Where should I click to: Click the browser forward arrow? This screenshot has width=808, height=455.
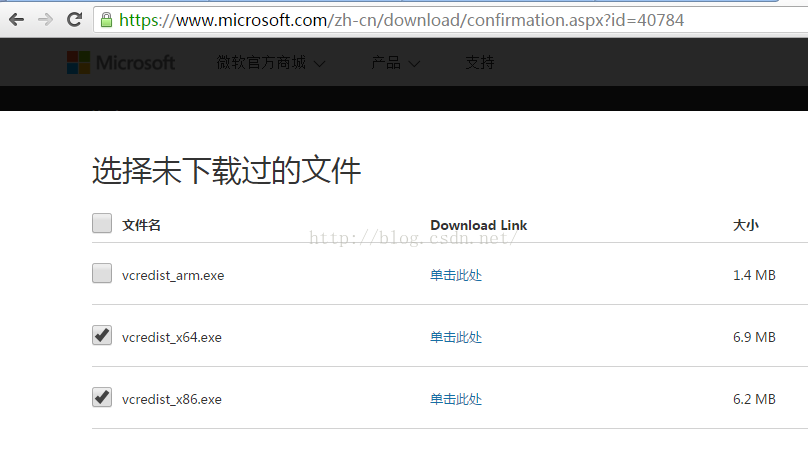tap(45, 20)
